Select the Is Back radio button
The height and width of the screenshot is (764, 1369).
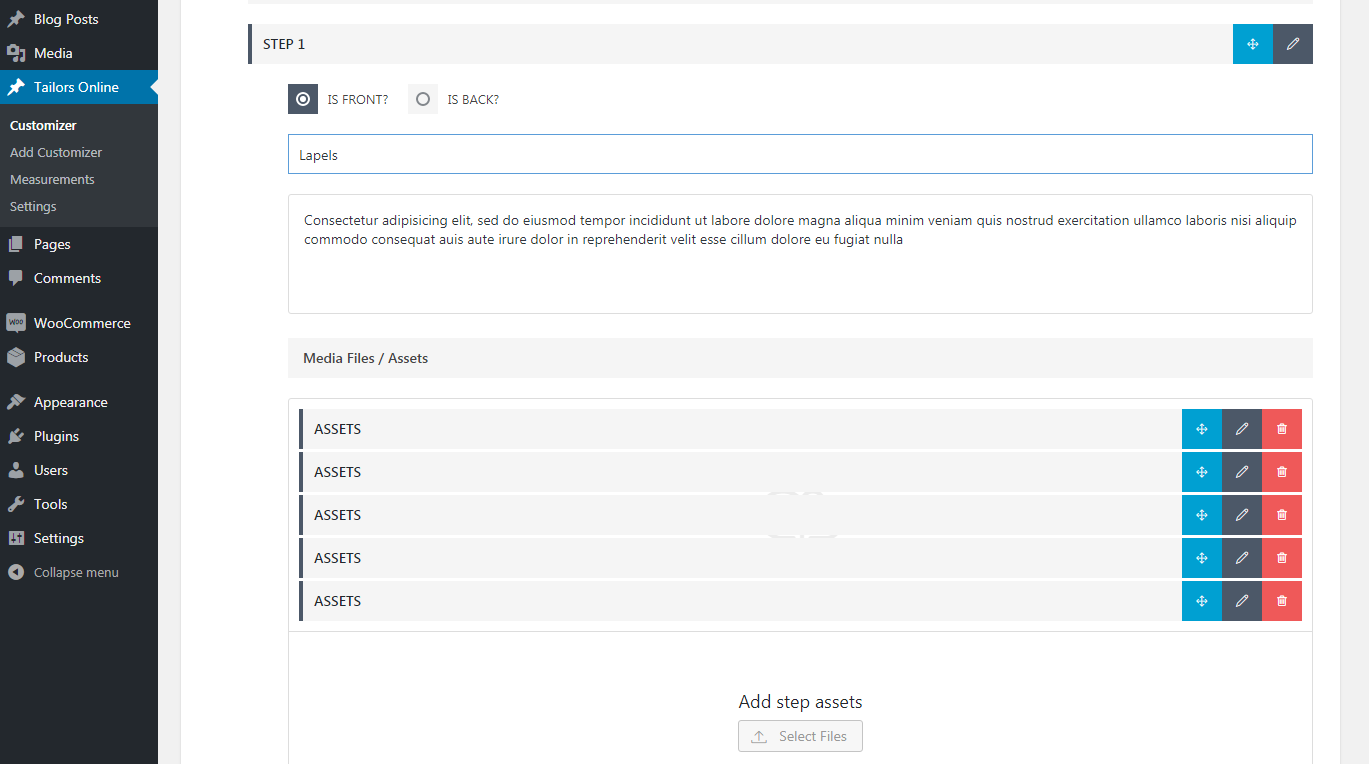(423, 99)
